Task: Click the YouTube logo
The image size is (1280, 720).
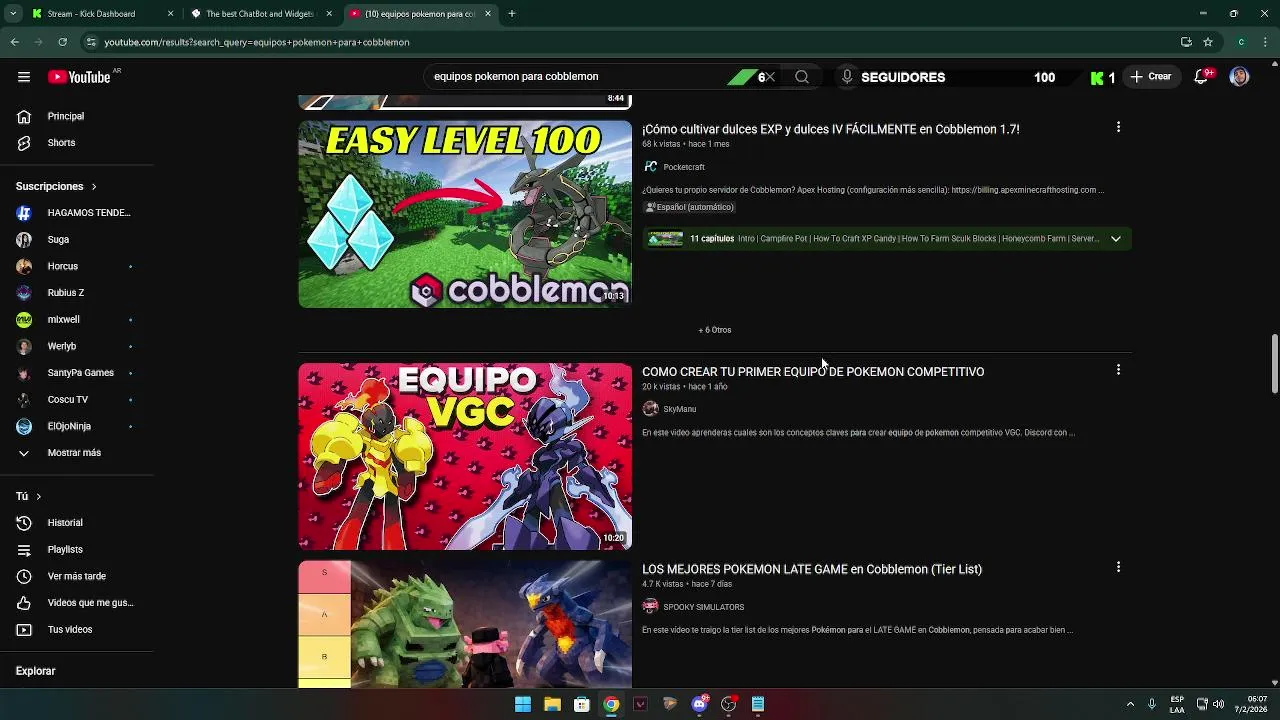Action: coord(79,77)
